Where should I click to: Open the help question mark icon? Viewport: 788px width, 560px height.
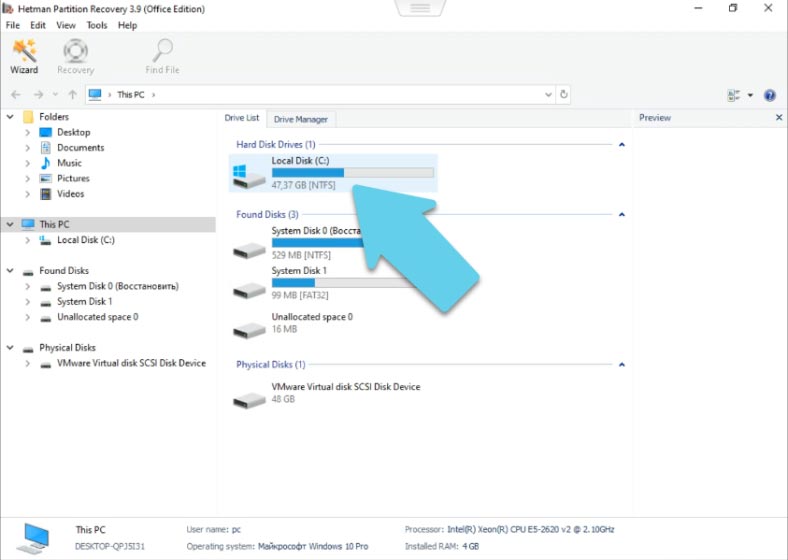tap(769, 95)
